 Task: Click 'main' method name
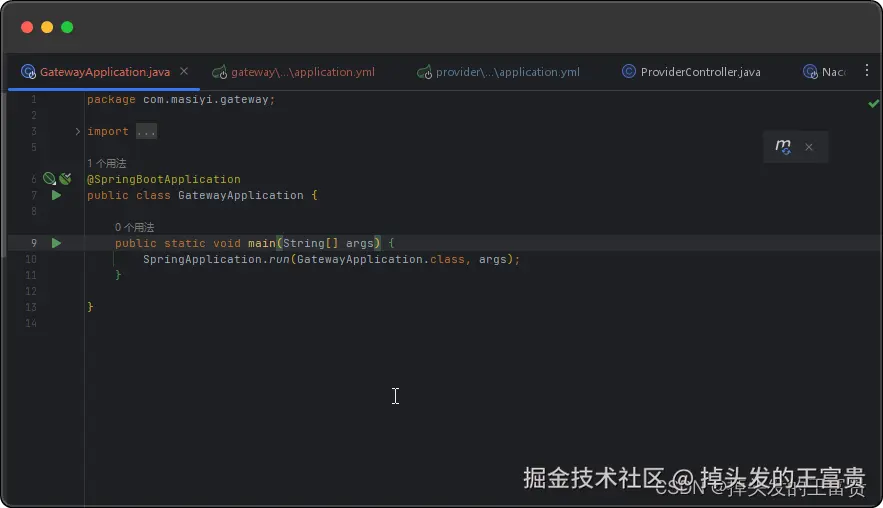262,243
